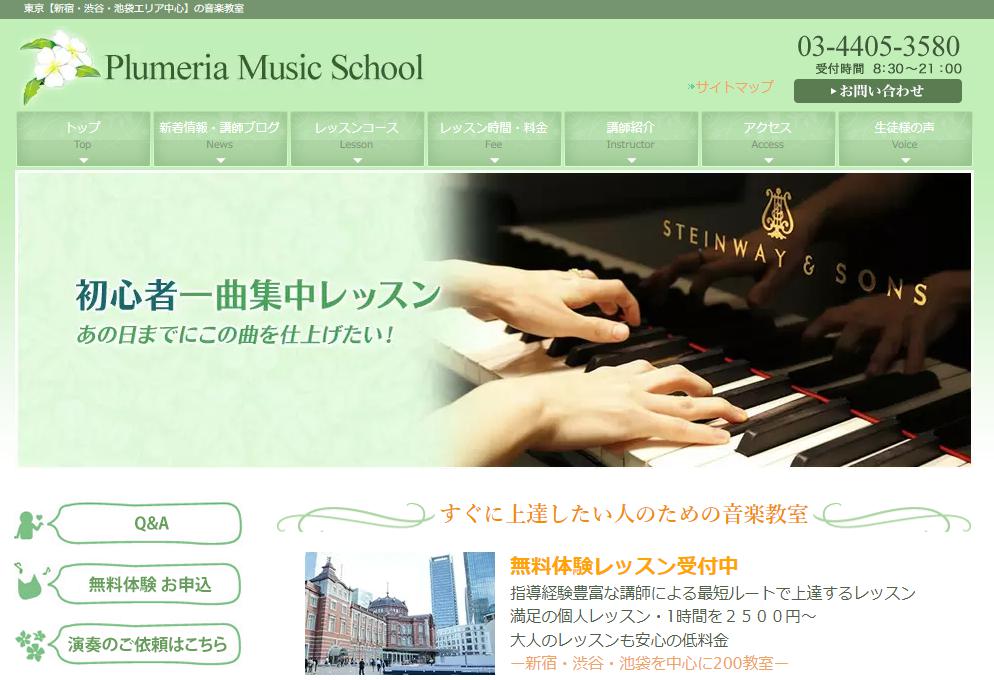Click the music note icon beside 無料体験
Image resolution: width=994 pixels, height=680 pixels.
click(29, 583)
